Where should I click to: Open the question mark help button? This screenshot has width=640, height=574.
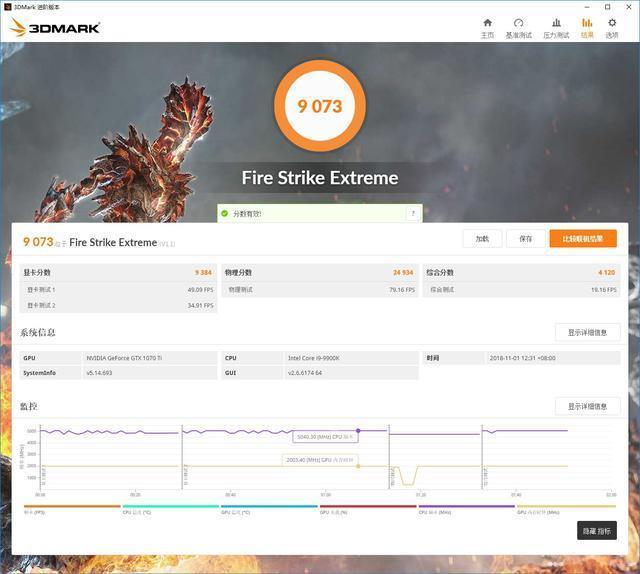pos(413,213)
